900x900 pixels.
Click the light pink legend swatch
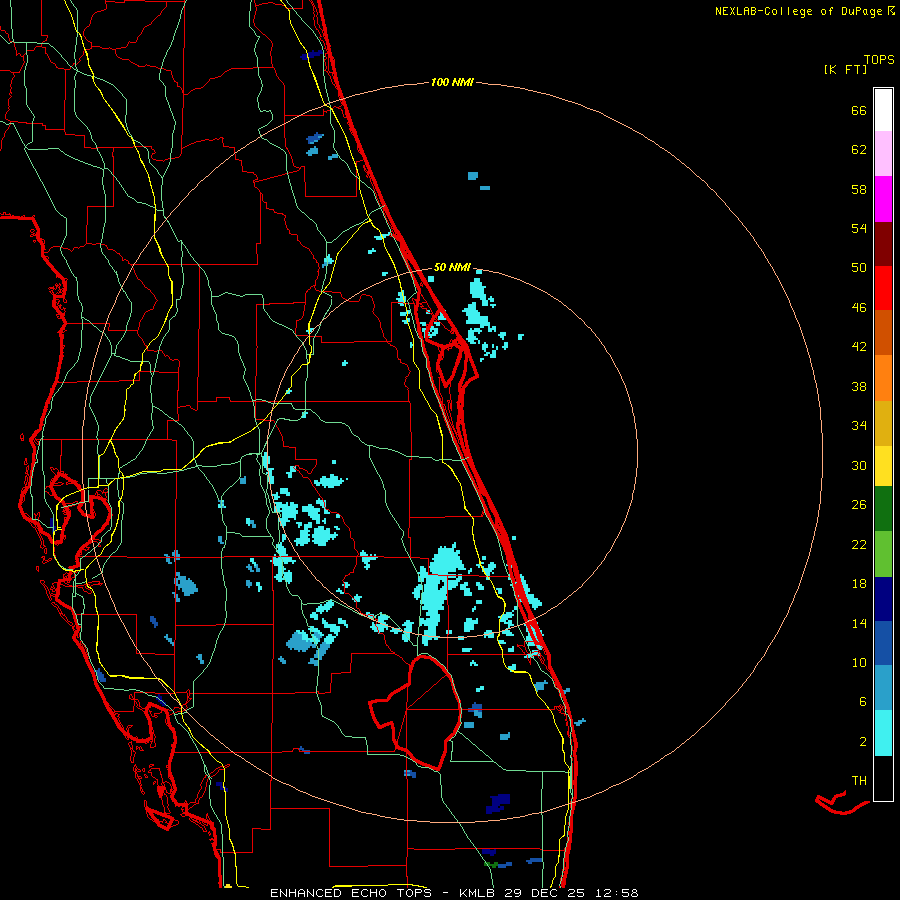pos(883,154)
